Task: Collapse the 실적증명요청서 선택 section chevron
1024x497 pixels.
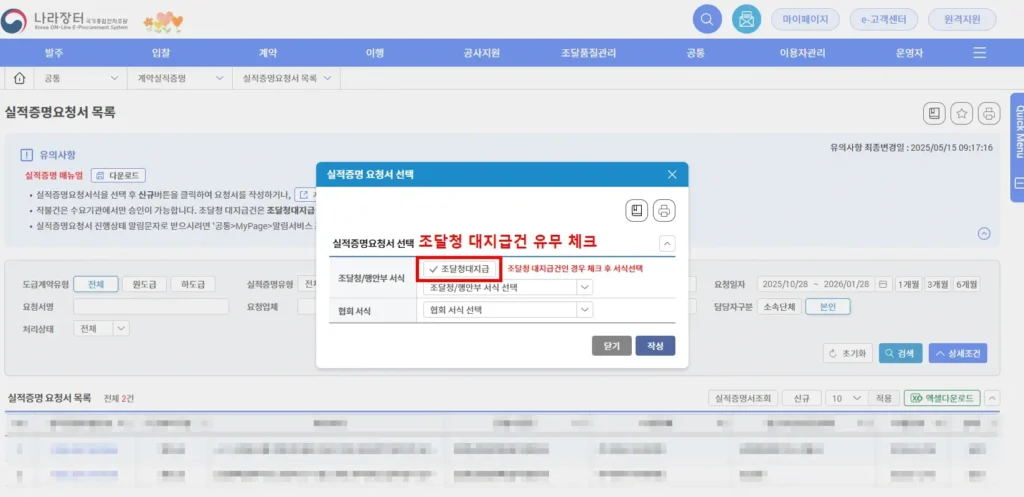Action: coord(667,243)
